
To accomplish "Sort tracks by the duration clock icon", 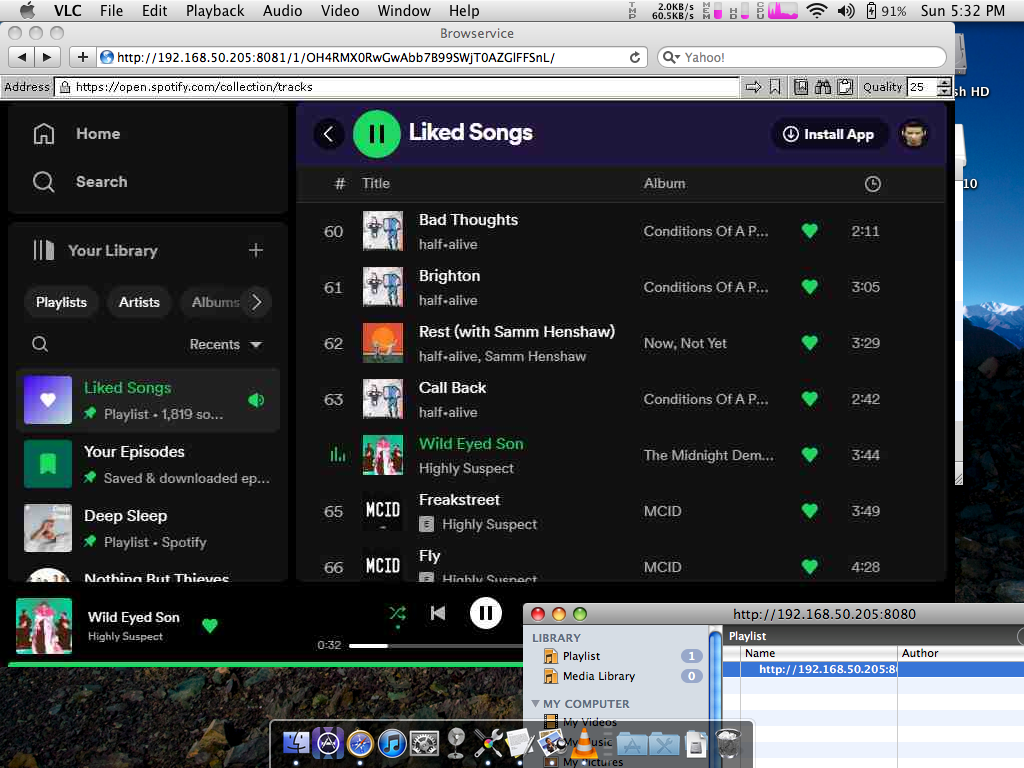I will point(872,184).
